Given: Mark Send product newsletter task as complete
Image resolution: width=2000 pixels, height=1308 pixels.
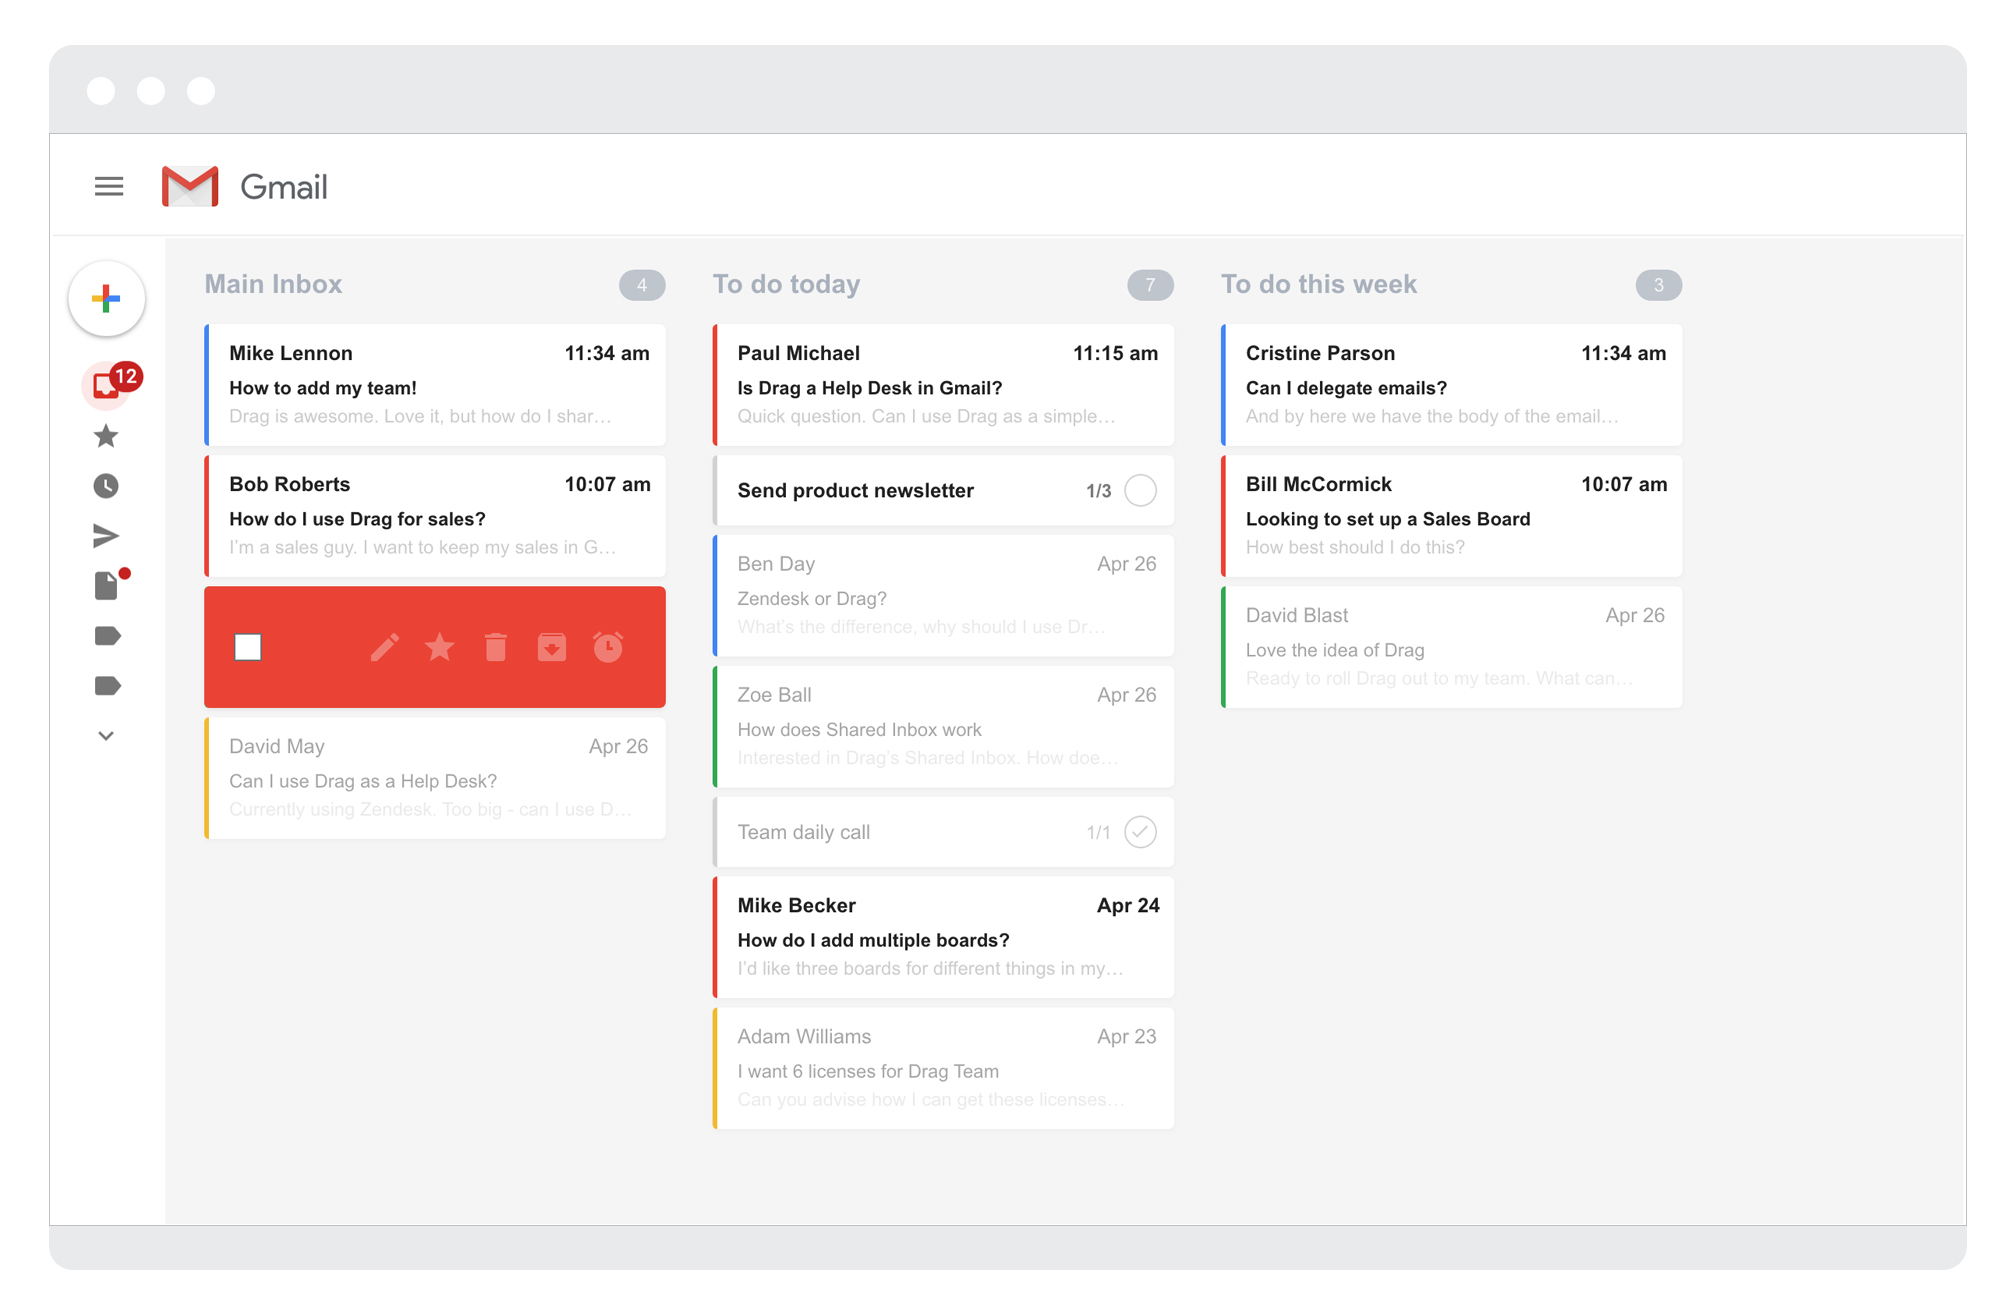Looking at the screenshot, I should coord(1141,491).
